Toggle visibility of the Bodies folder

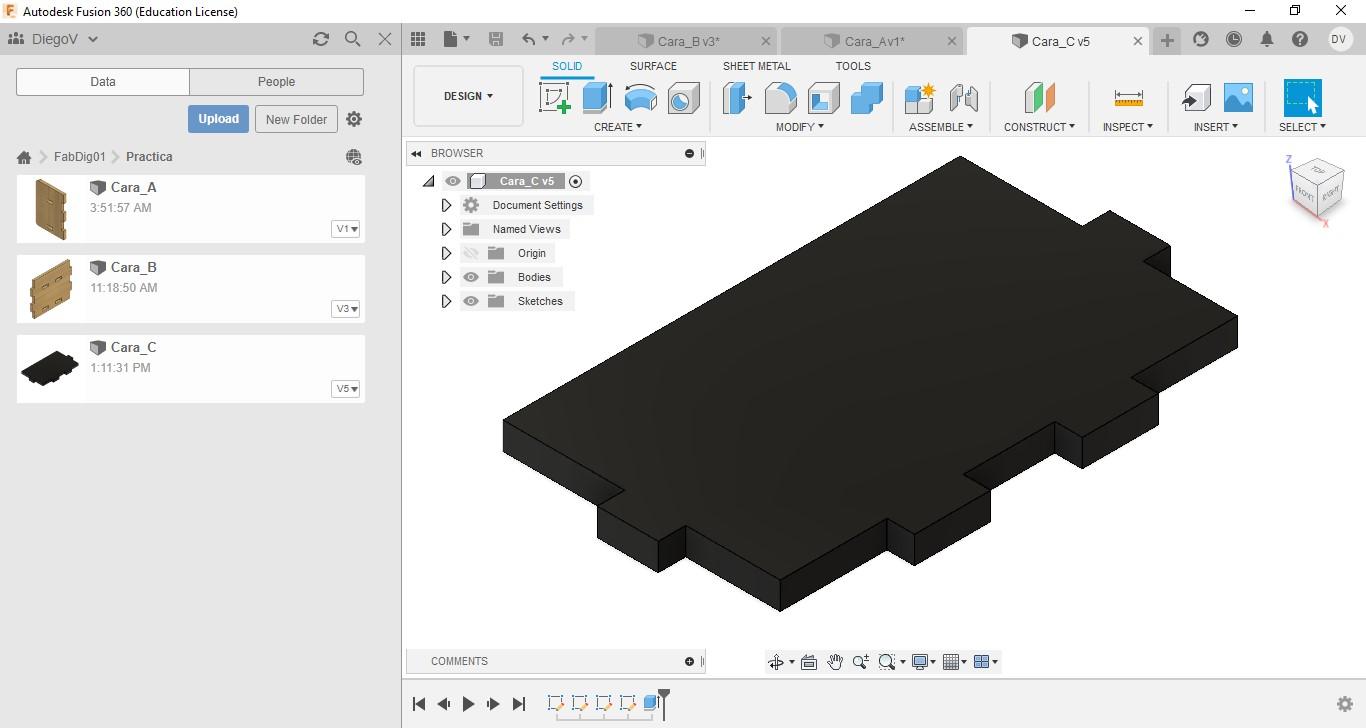tap(471, 277)
